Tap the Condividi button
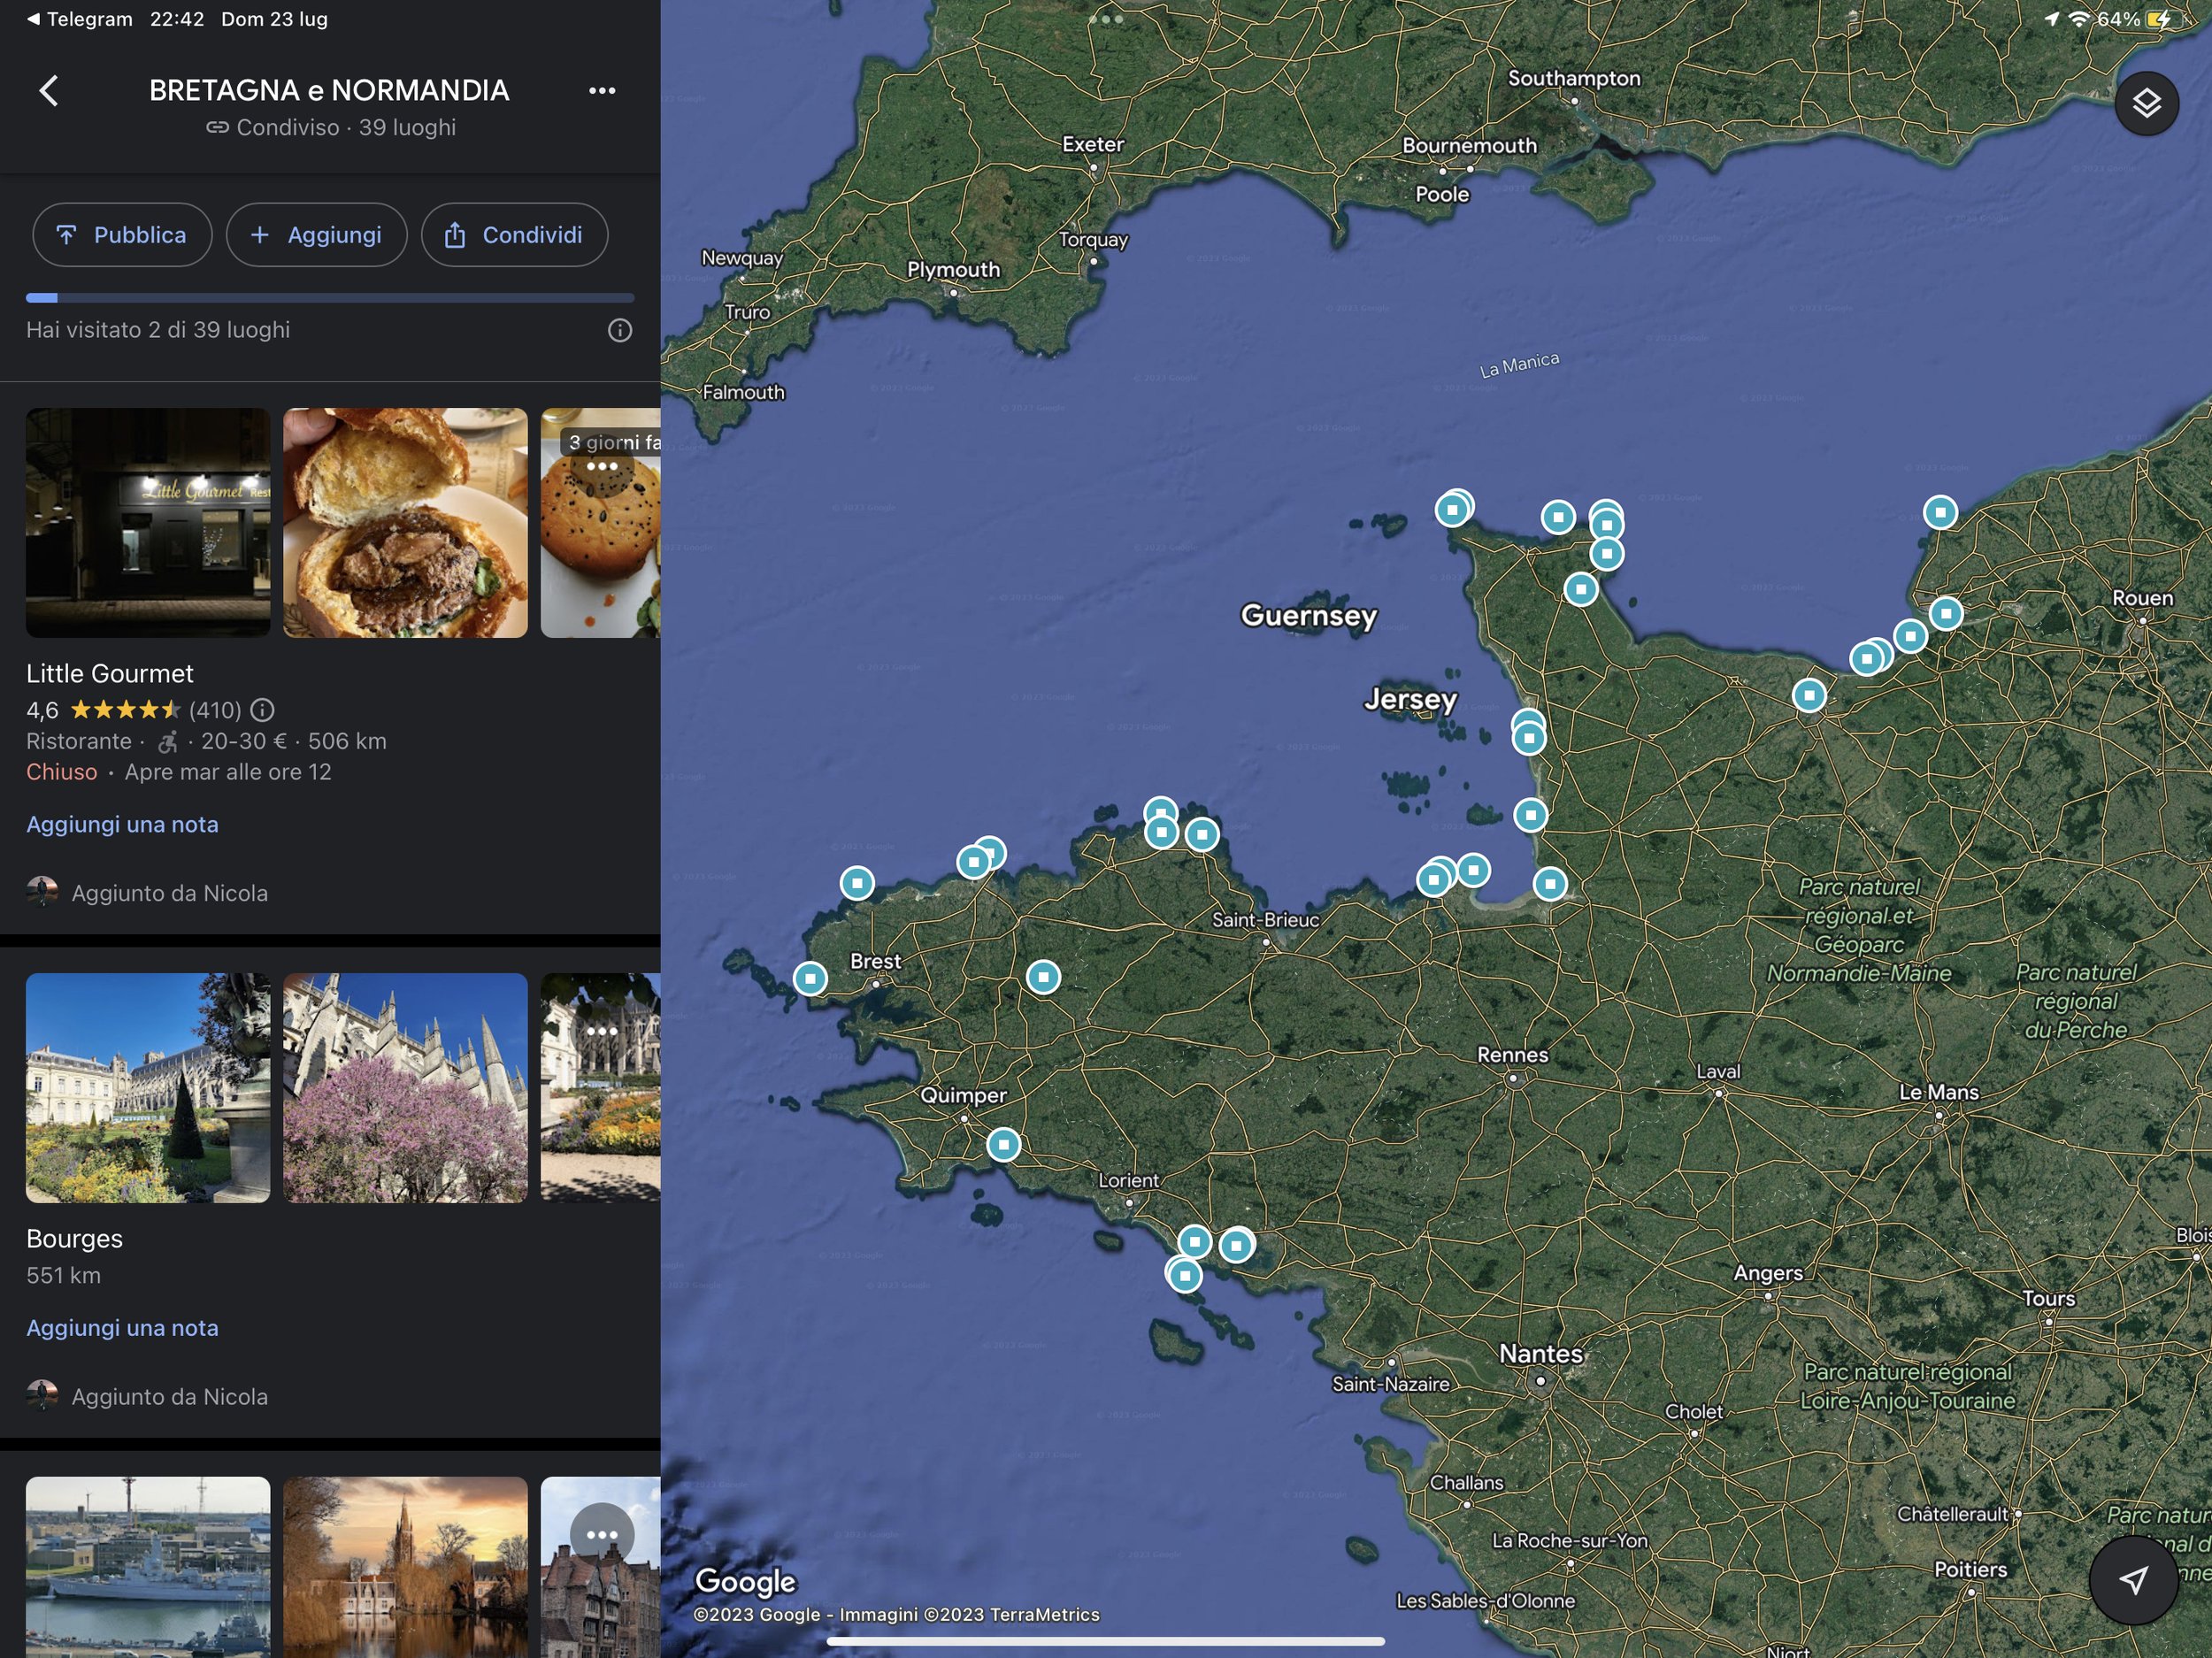2212x1658 pixels. click(514, 235)
